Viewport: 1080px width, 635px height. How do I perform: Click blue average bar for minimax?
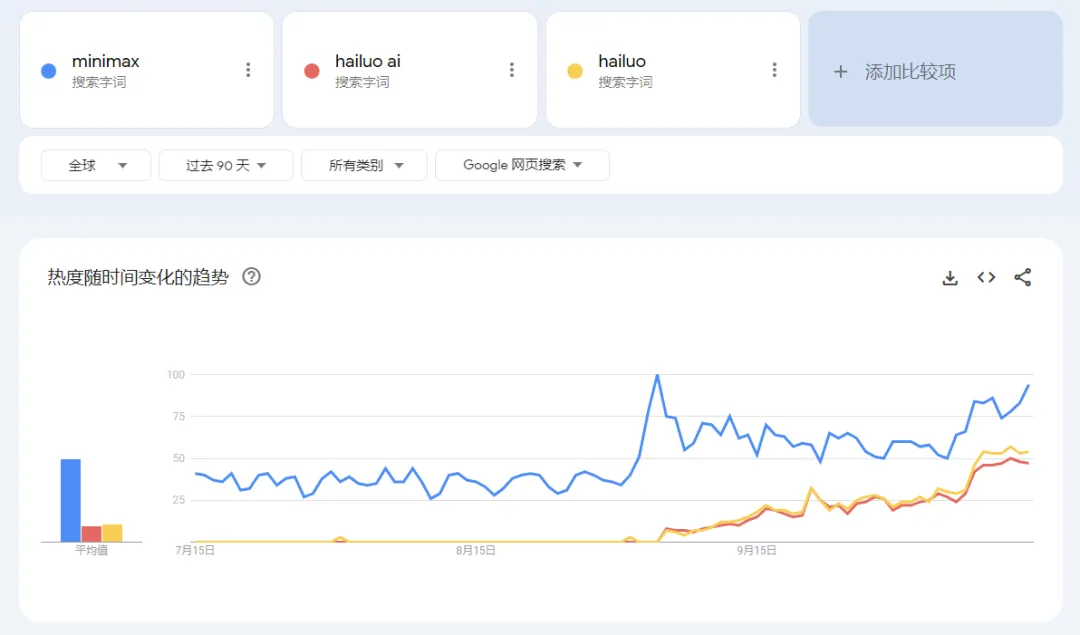[x=71, y=501]
